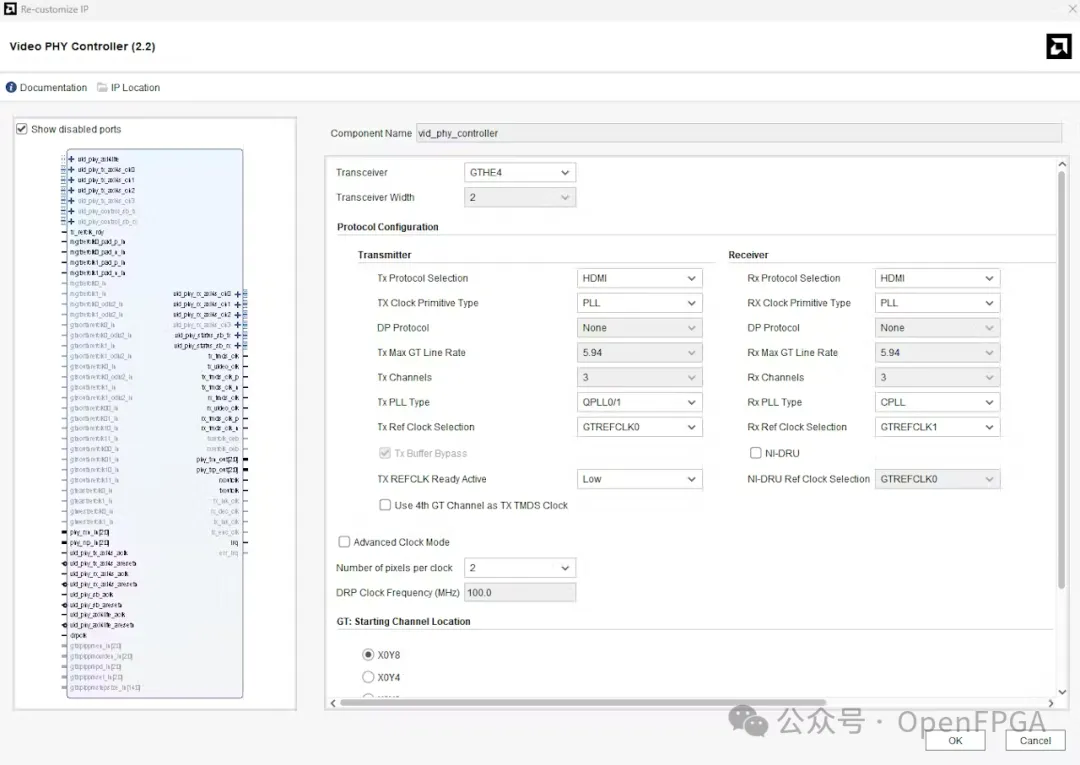Click the tx_refclk_rdy port label

[87, 232]
